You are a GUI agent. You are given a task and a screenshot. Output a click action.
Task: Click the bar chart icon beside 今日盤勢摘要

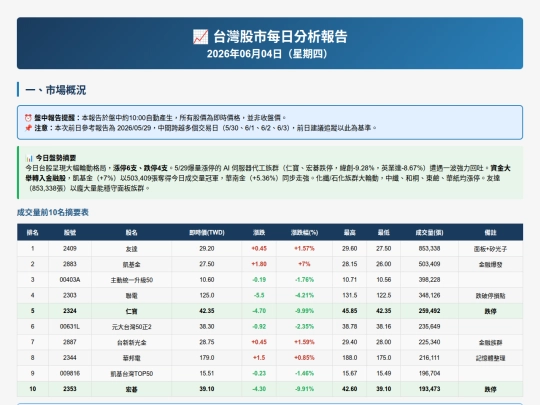[29, 158]
